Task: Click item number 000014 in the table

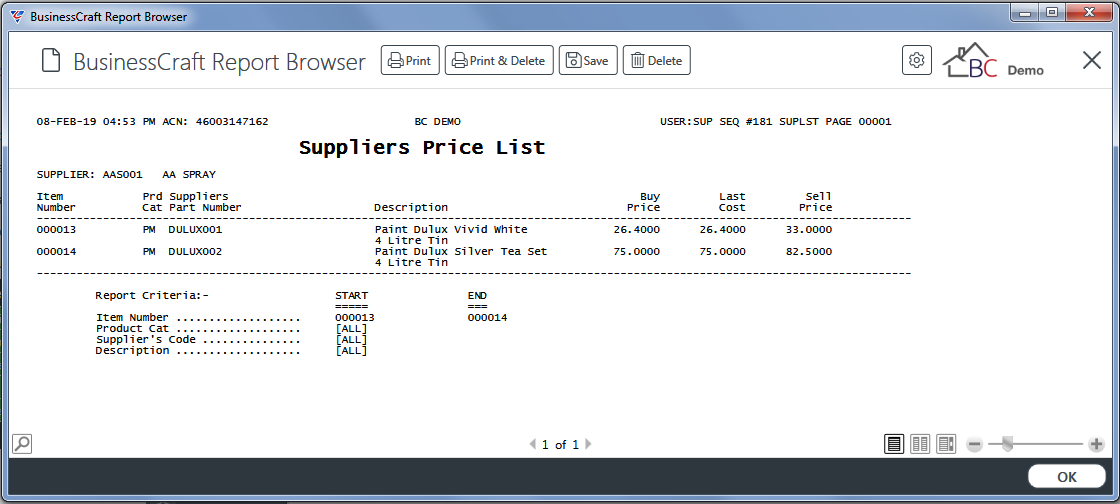Action: [56, 252]
